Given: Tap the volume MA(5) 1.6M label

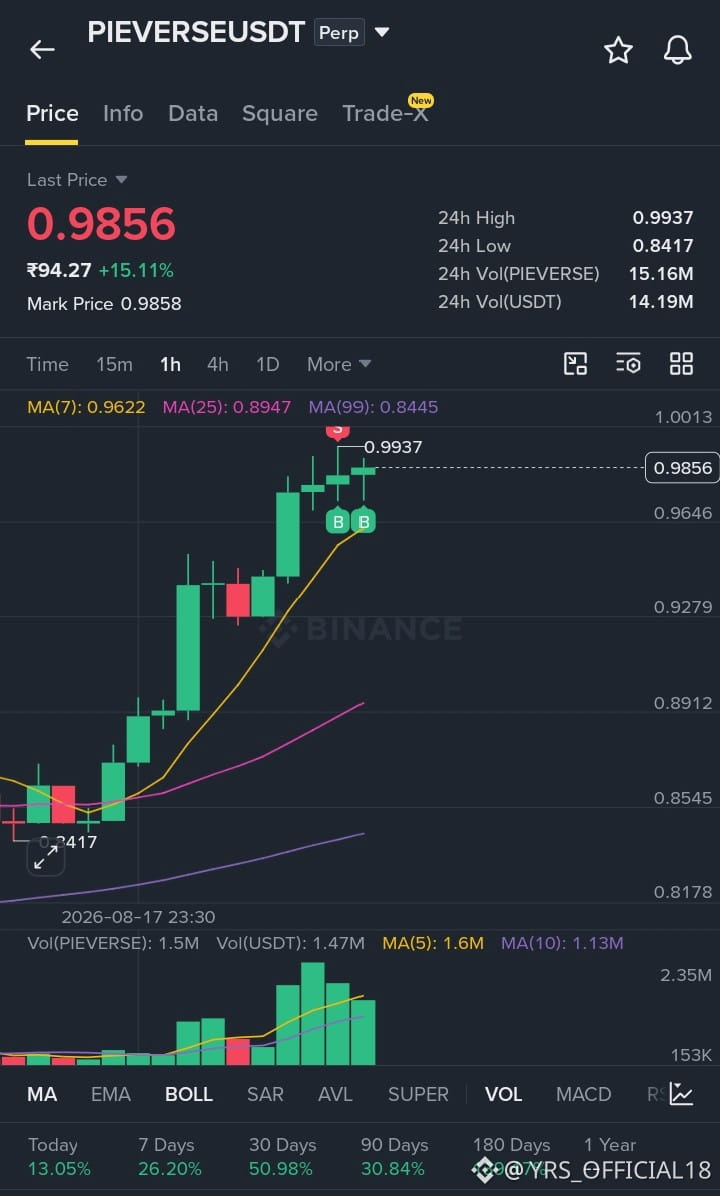Looking at the screenshot, I should pos(433,944).
